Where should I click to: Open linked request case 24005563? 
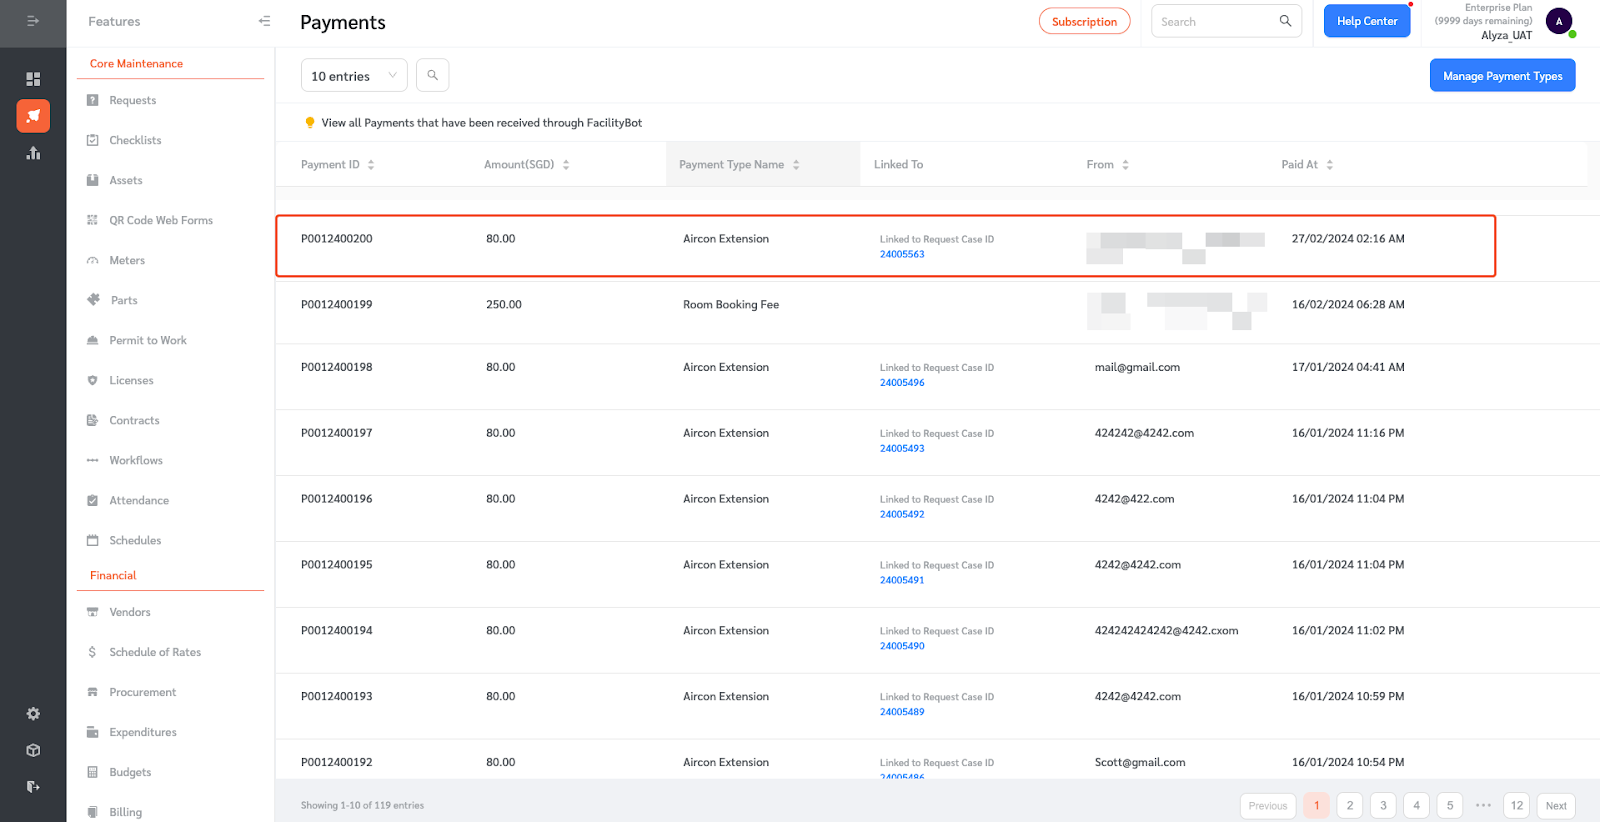pyautogui.click(x=902, y=254)
